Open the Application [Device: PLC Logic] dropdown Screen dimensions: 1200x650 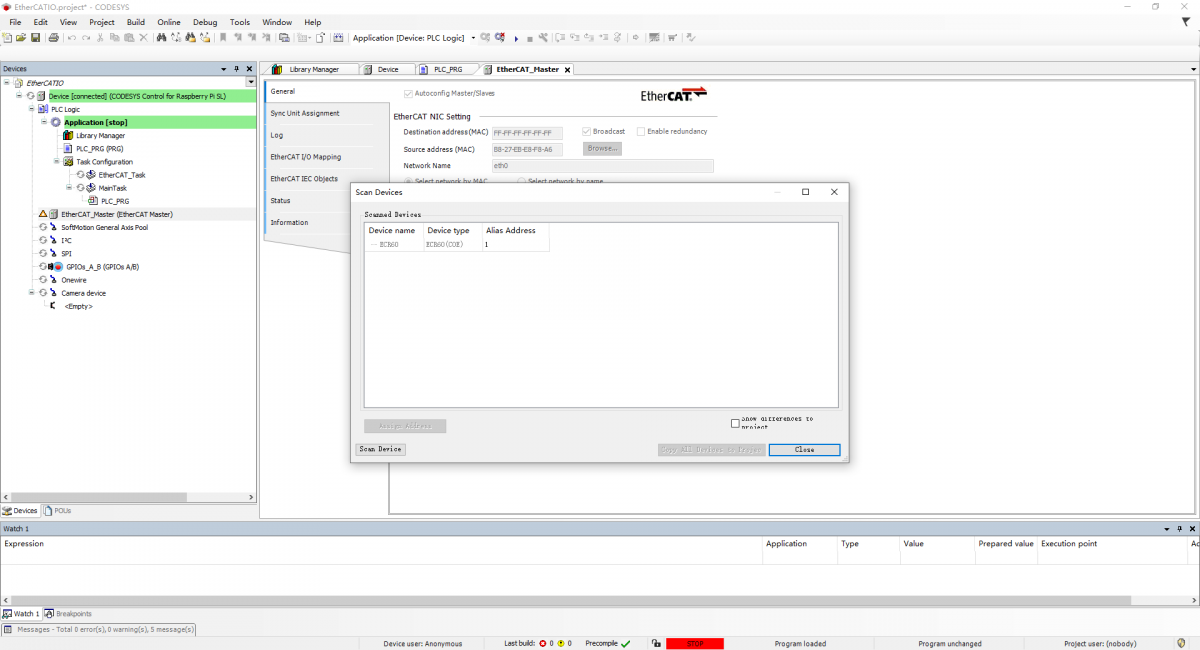click(x=473, y=38)
